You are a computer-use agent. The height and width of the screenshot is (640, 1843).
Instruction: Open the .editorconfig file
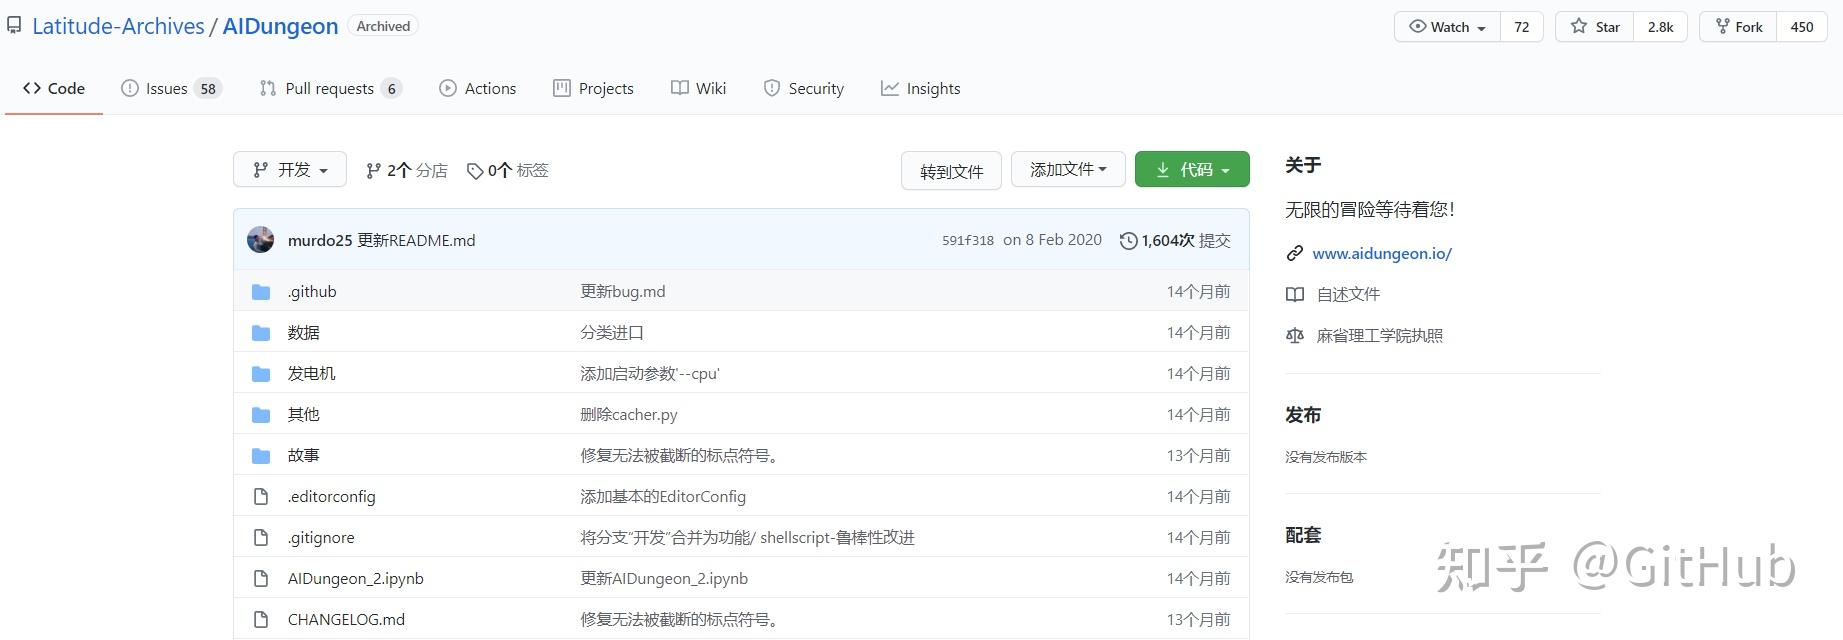click(x=332, y=496)
